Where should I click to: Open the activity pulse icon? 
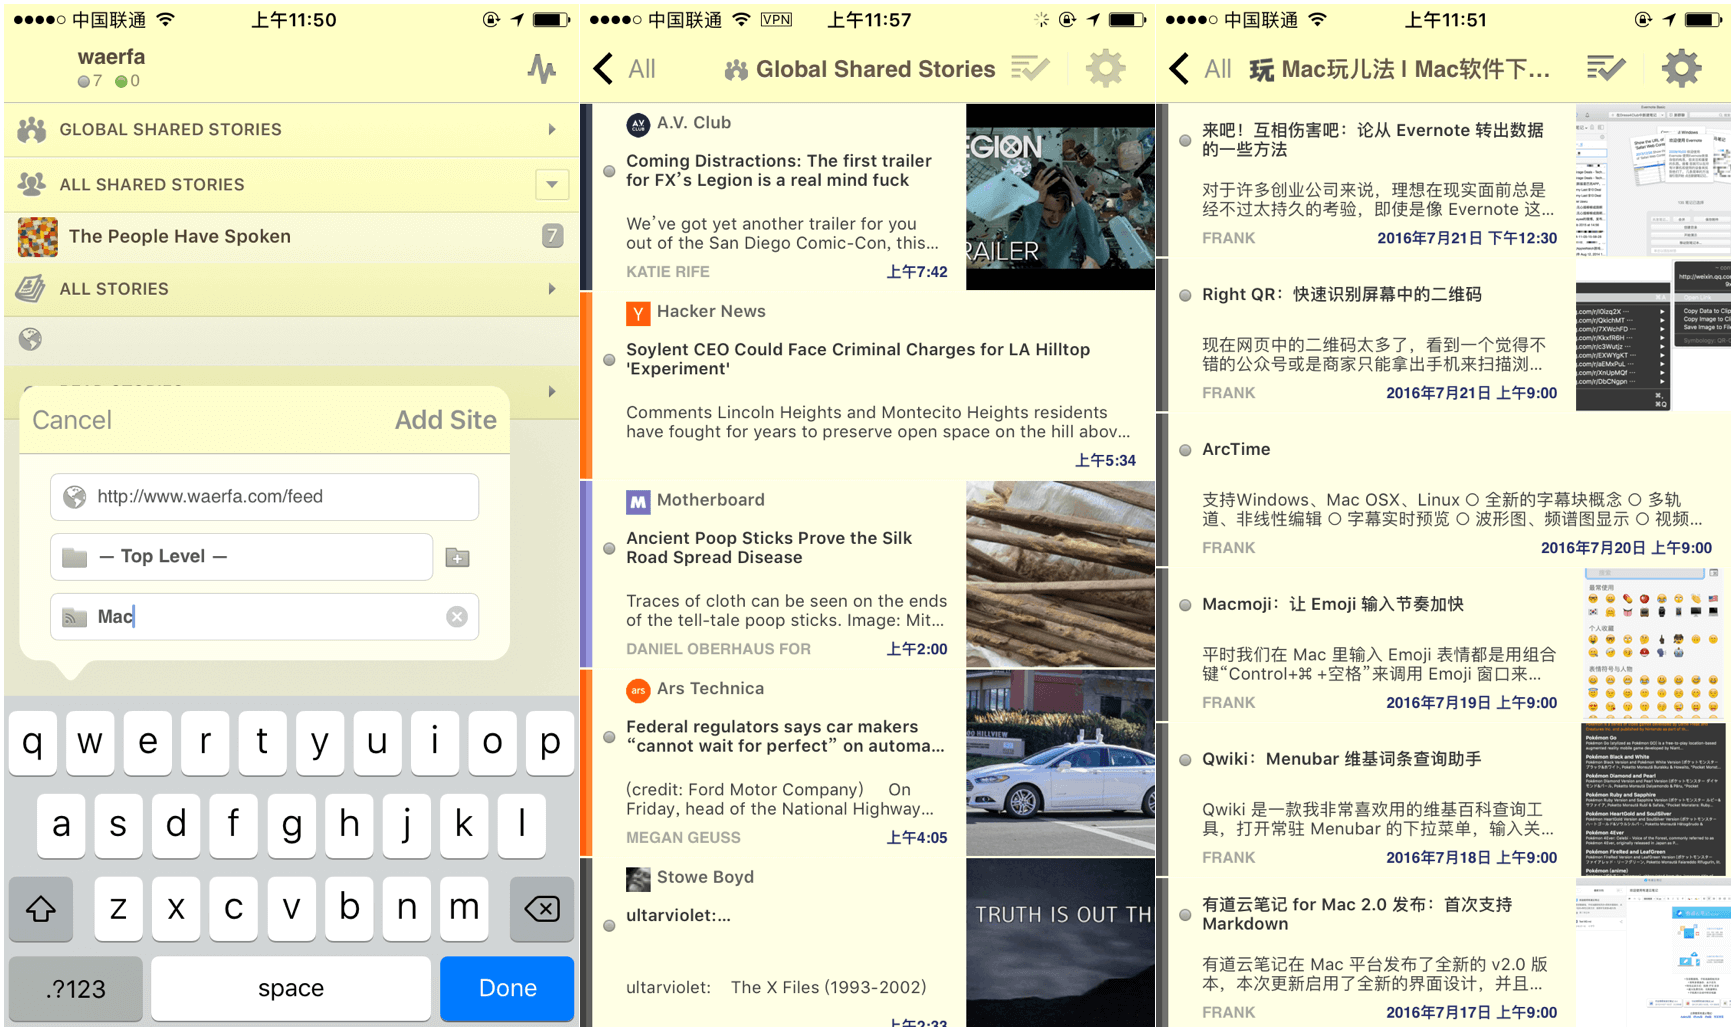pyautogui.click(x=541, y=68)
